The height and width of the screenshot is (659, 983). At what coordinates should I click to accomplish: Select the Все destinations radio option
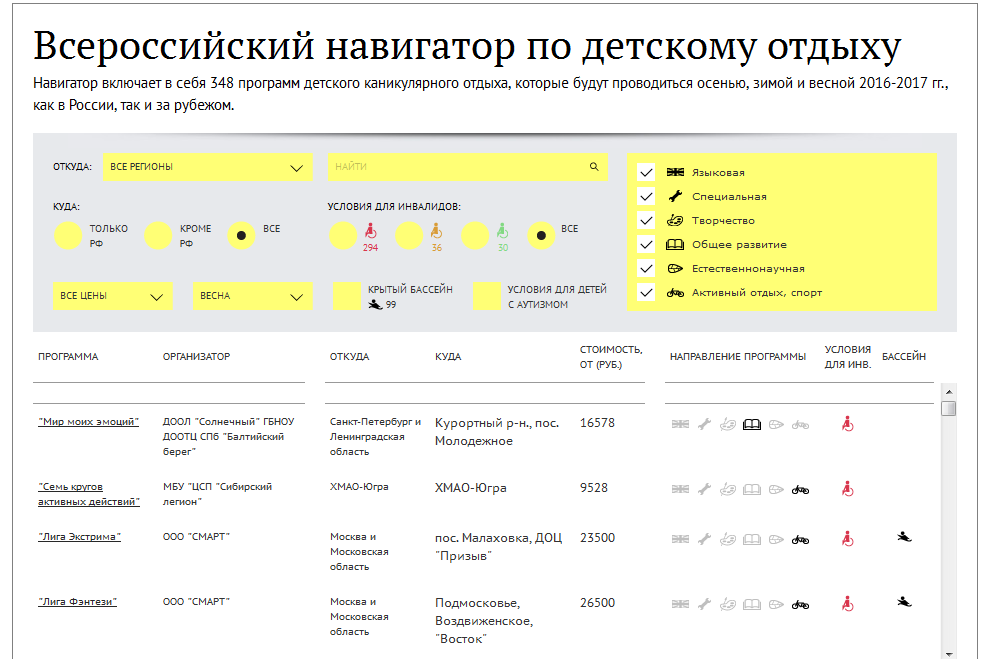[241, 236]
